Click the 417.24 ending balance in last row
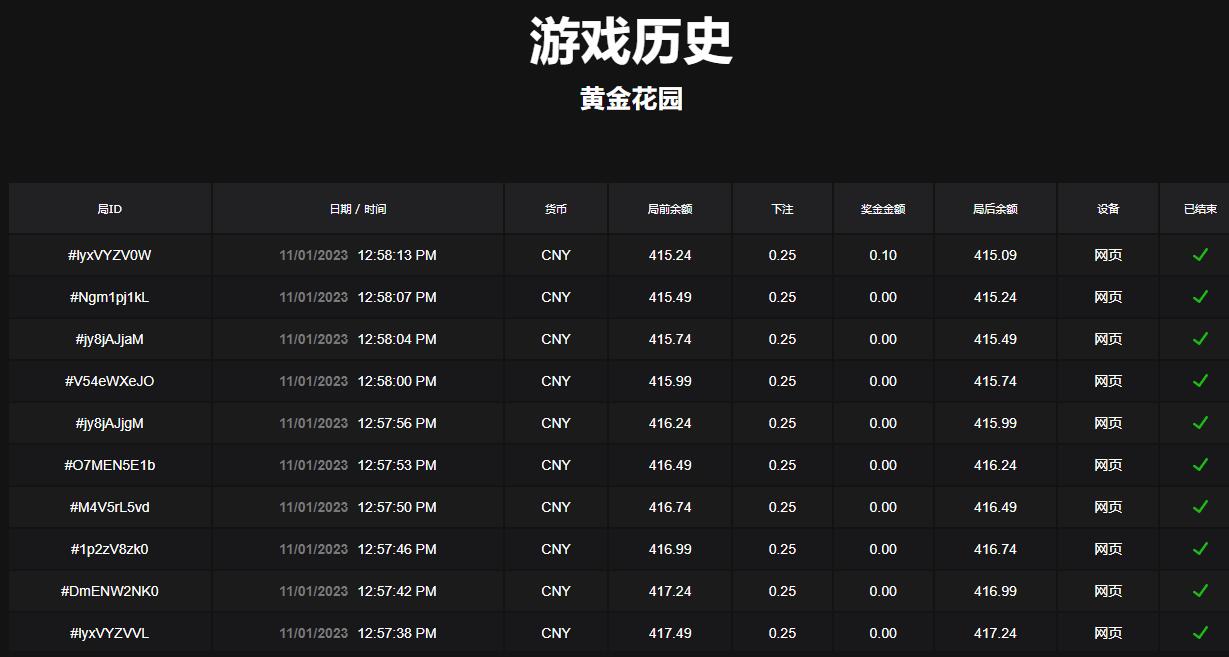The image size is (1229, 657). click(x=995, y=633)
